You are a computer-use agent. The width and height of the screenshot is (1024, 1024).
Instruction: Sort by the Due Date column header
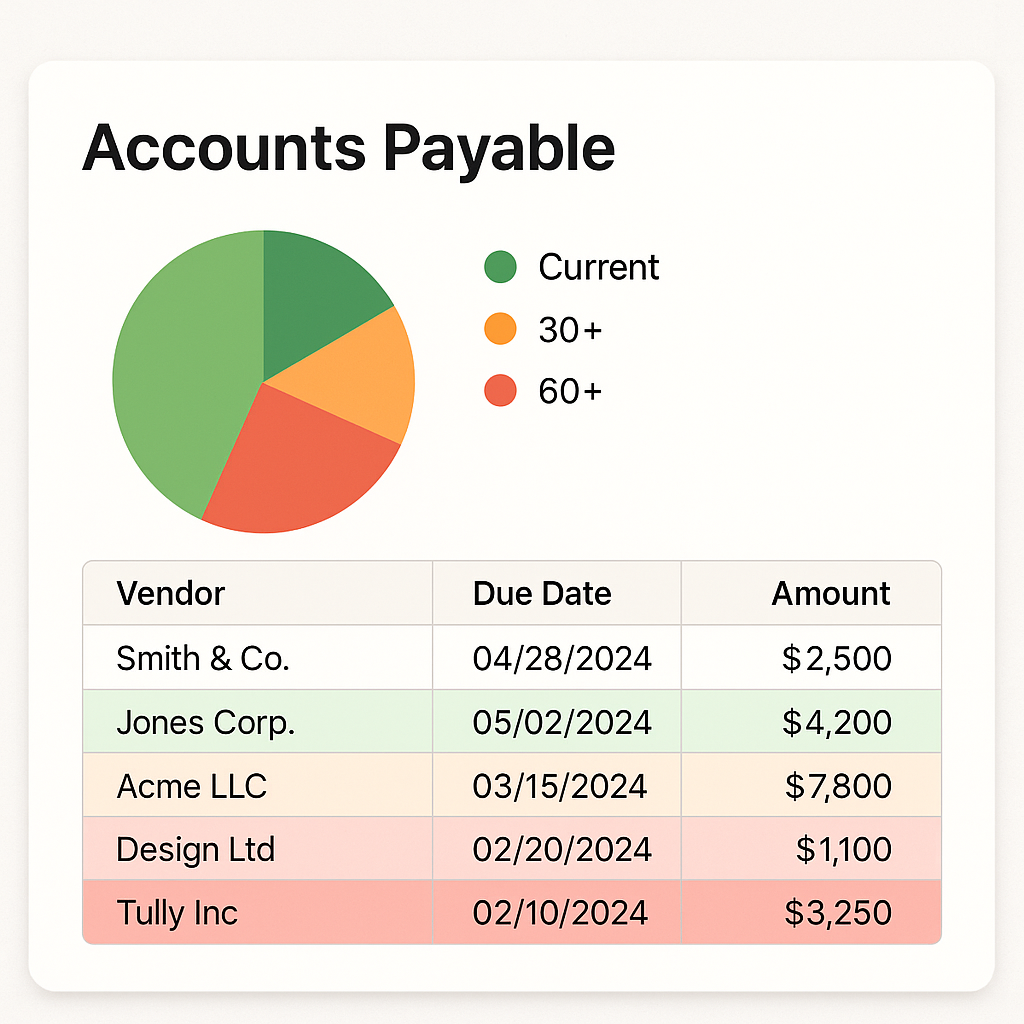click(x=541, y=593)
